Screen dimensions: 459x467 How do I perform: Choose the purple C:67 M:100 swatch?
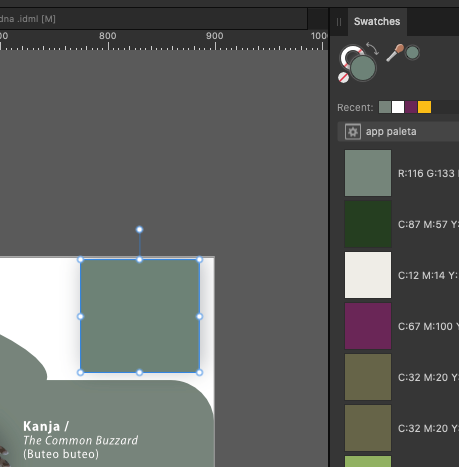(368, 326)
